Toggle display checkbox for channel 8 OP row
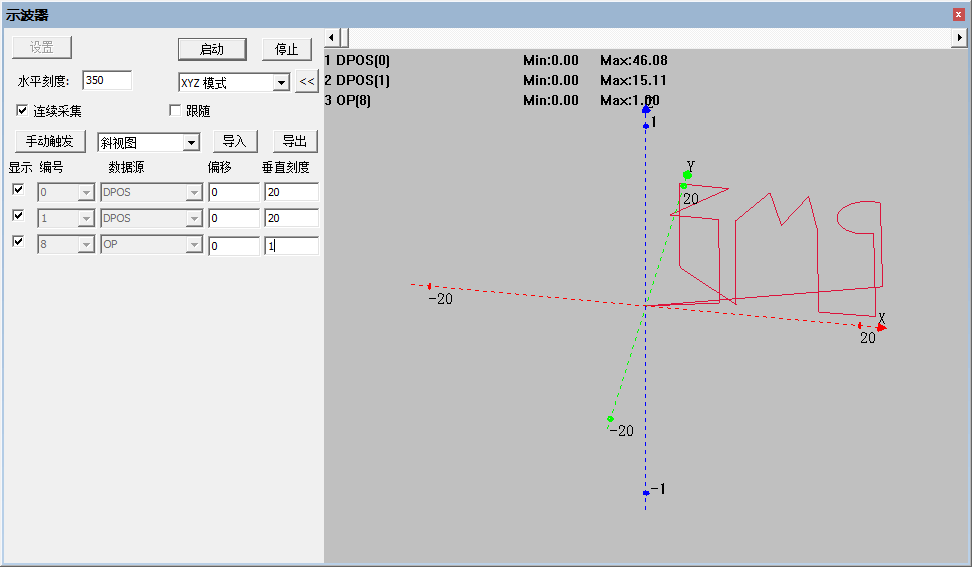The height and width of the screenshot is (567, 972). (18, 242)
